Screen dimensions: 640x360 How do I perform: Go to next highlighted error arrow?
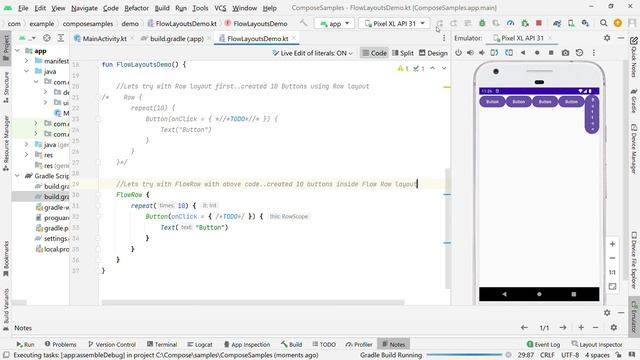tap(444, 68)
